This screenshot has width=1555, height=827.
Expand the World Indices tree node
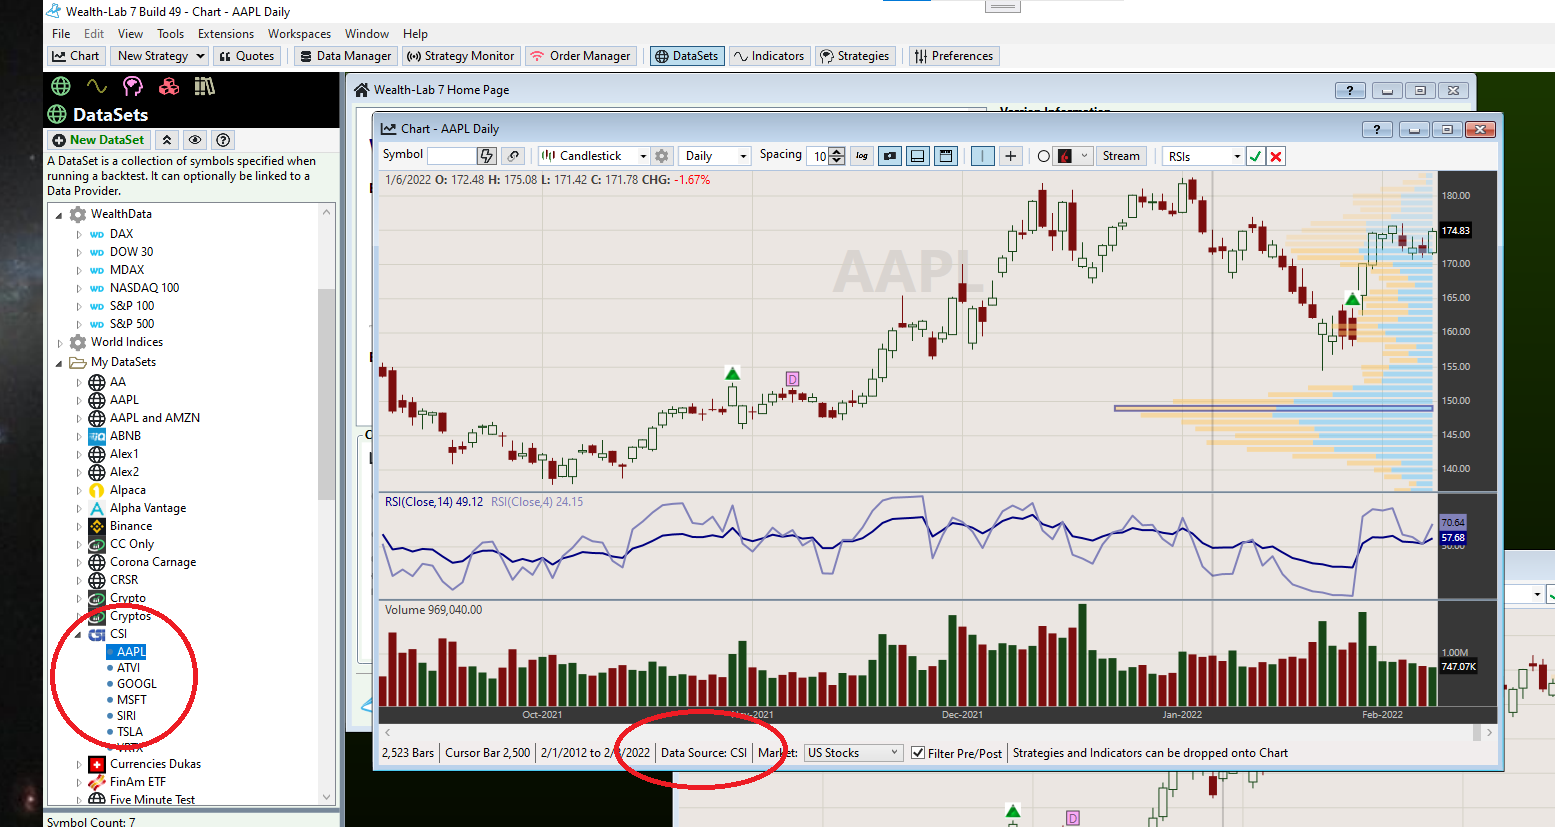click(59, 343)
